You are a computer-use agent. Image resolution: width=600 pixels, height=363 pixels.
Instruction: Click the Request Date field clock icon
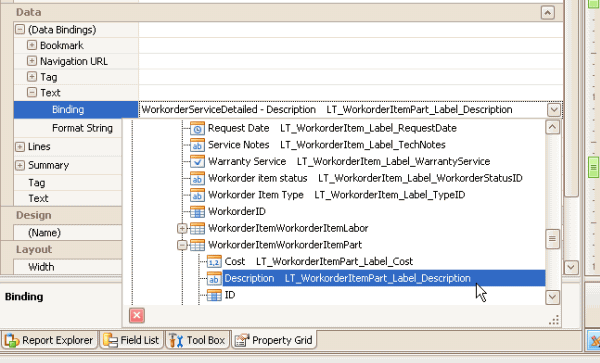[197, 129]
